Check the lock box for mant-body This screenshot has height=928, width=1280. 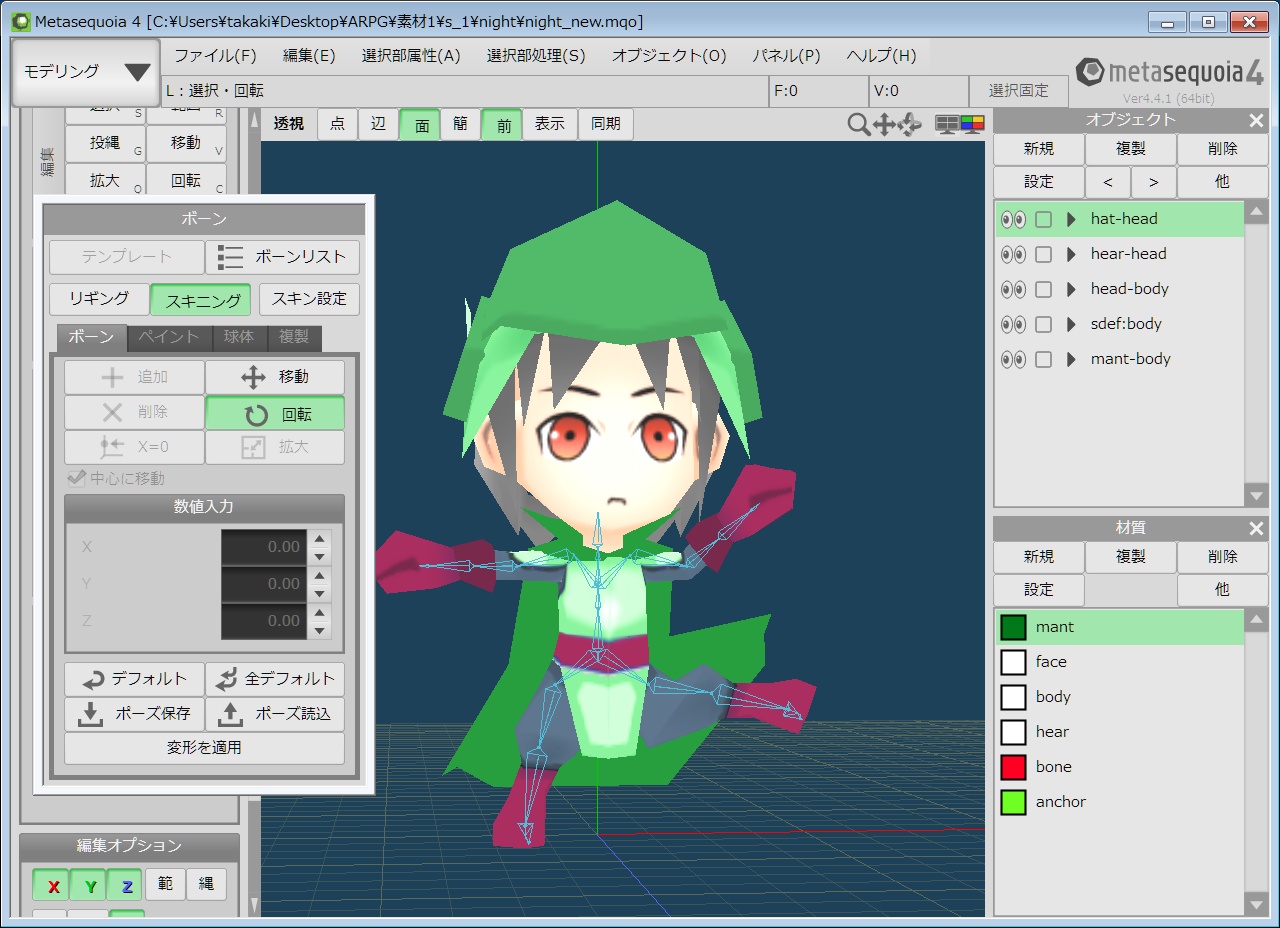tap(1043, 359)
